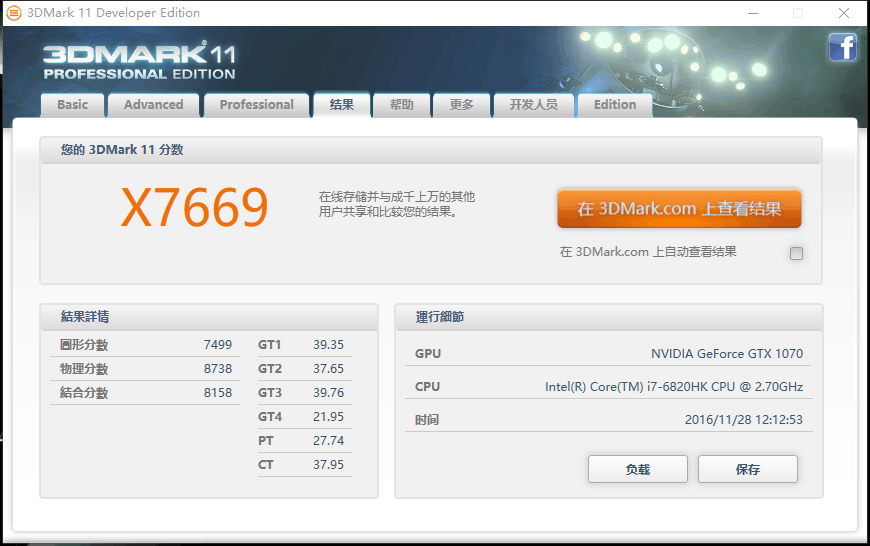
Task: Minimize the 3DMark 11 window
Action: [753, 13]
